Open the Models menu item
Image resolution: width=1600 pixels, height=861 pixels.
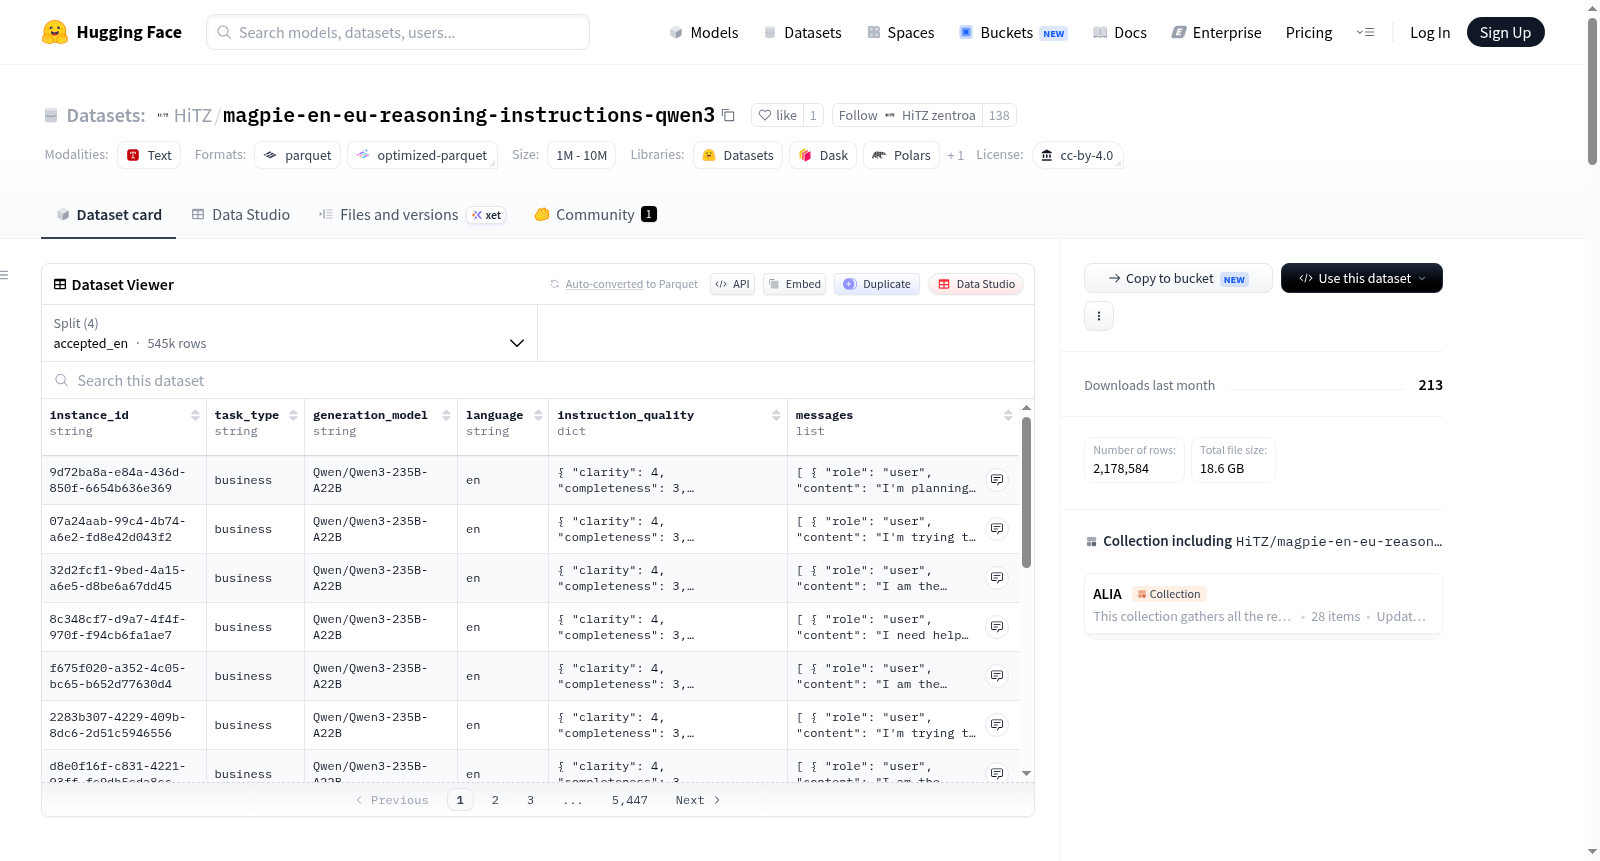(x=704, y=32)
